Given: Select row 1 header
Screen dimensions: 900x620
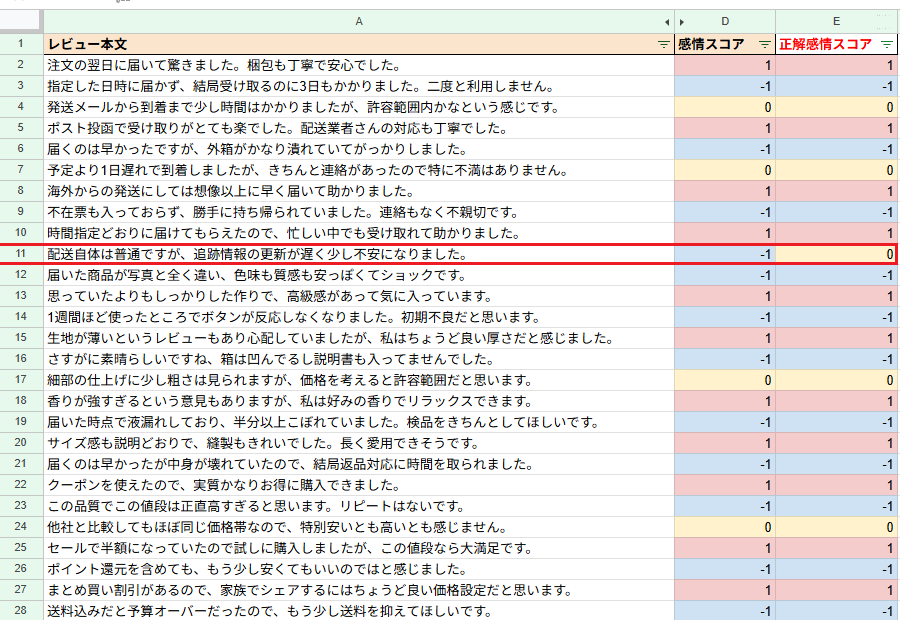Looking at the screenshot, I should [21, 44].
